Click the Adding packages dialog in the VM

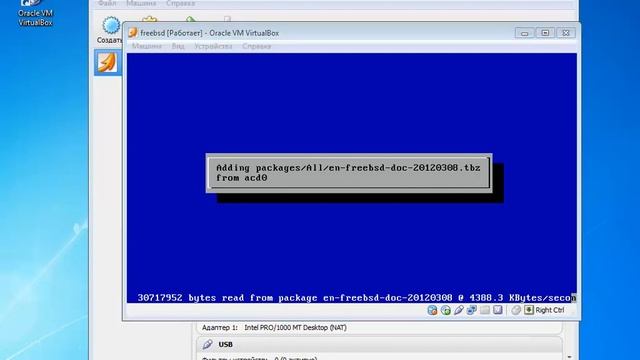[x=349, y=173]
